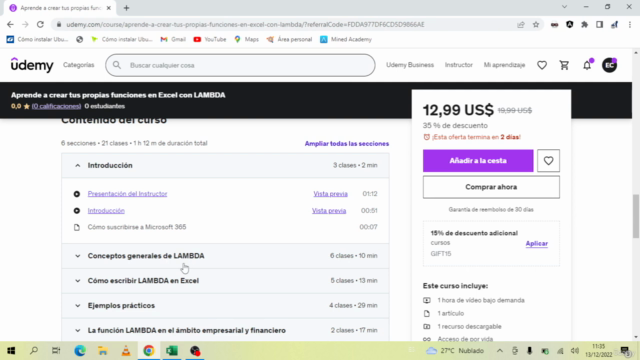The height and width of the screenshot is (360, 640).
Task: Launch Microsoft Edge from the taskbar
Action: (80, 351)
